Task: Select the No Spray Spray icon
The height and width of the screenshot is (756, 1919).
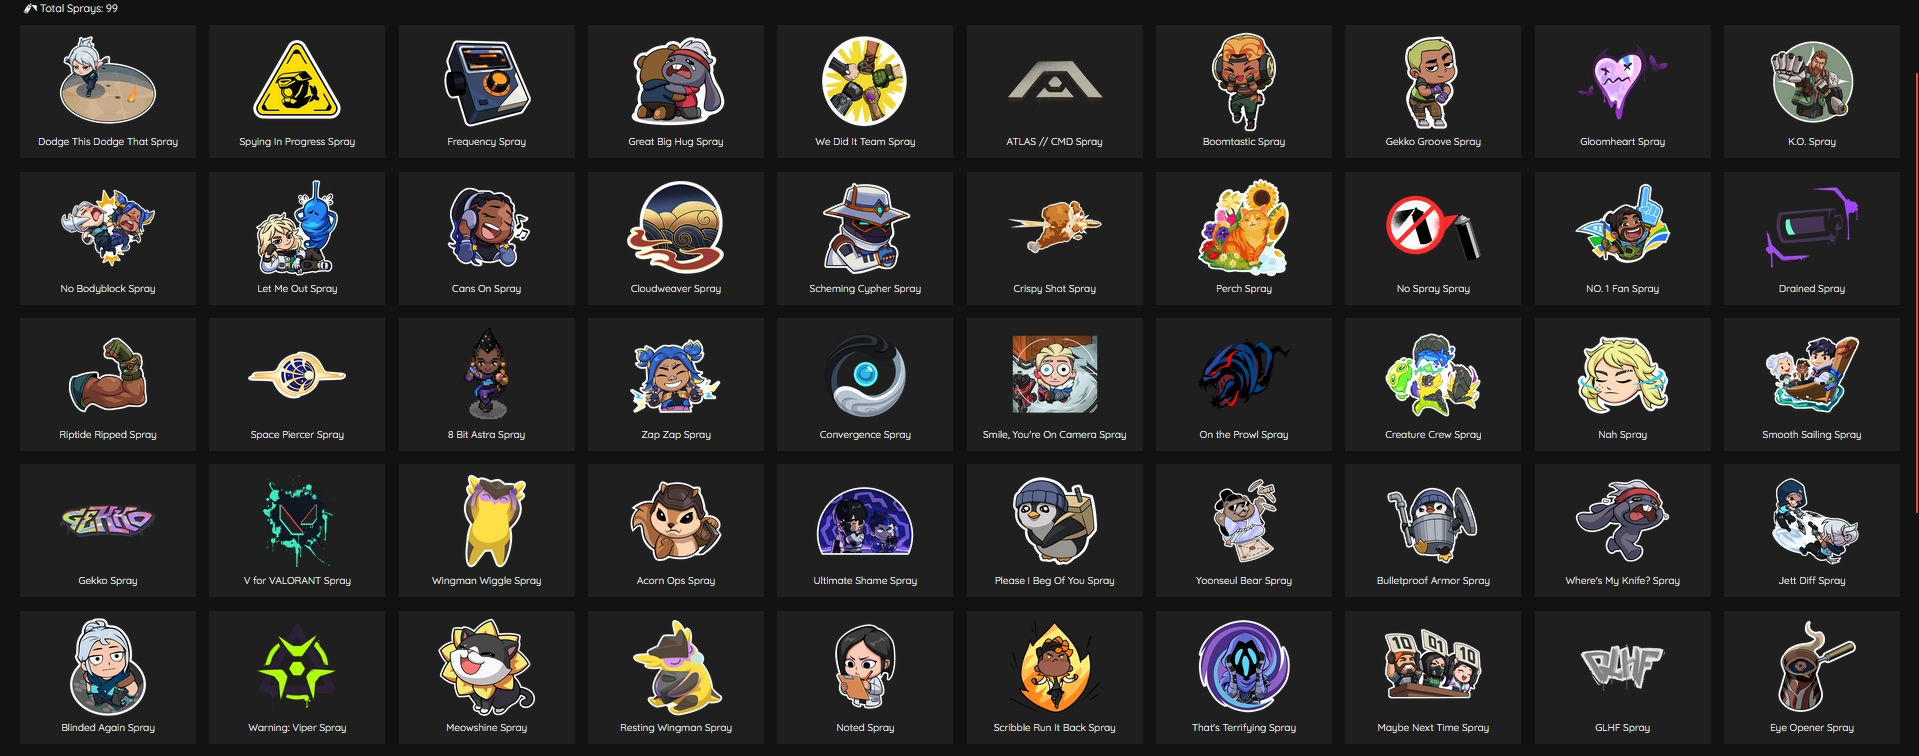Action: pos(1433,228)
